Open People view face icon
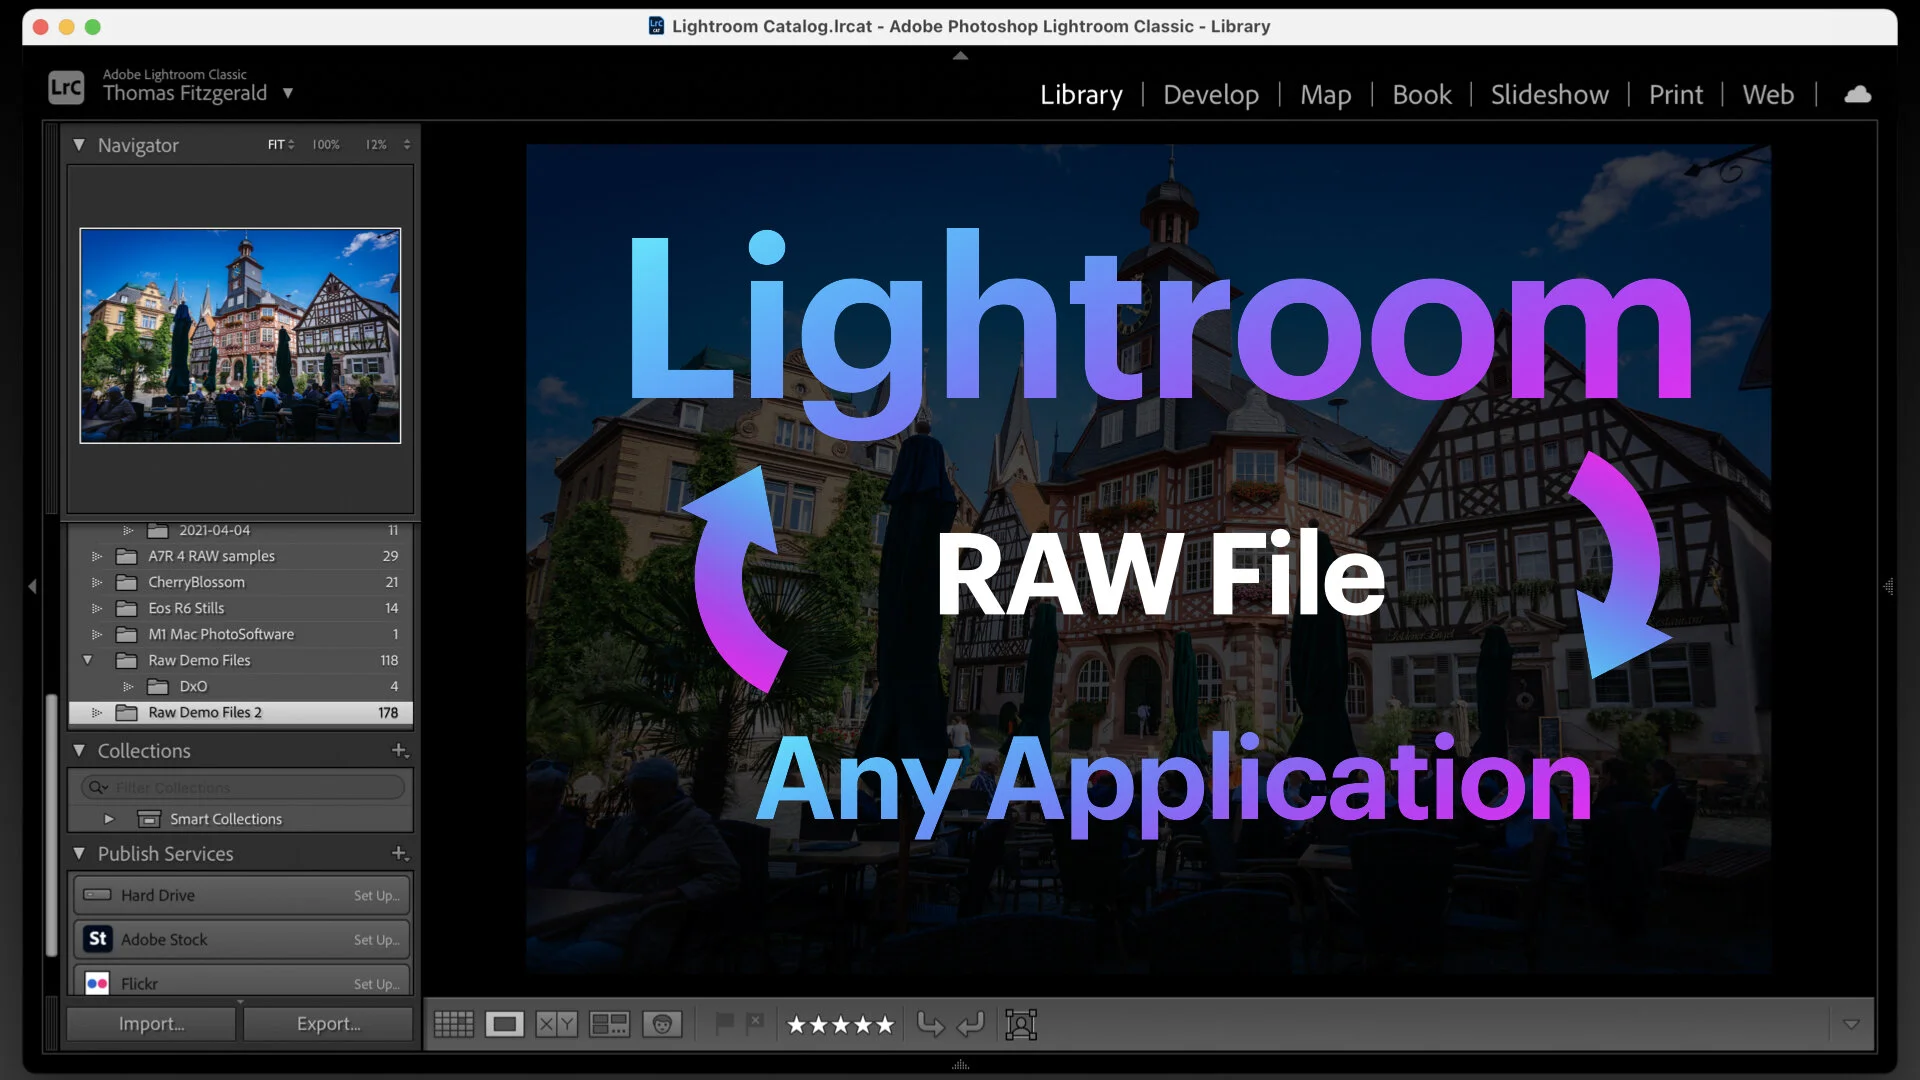This screenshot has width=1920, height=1080. click(x=661, y=1024)
